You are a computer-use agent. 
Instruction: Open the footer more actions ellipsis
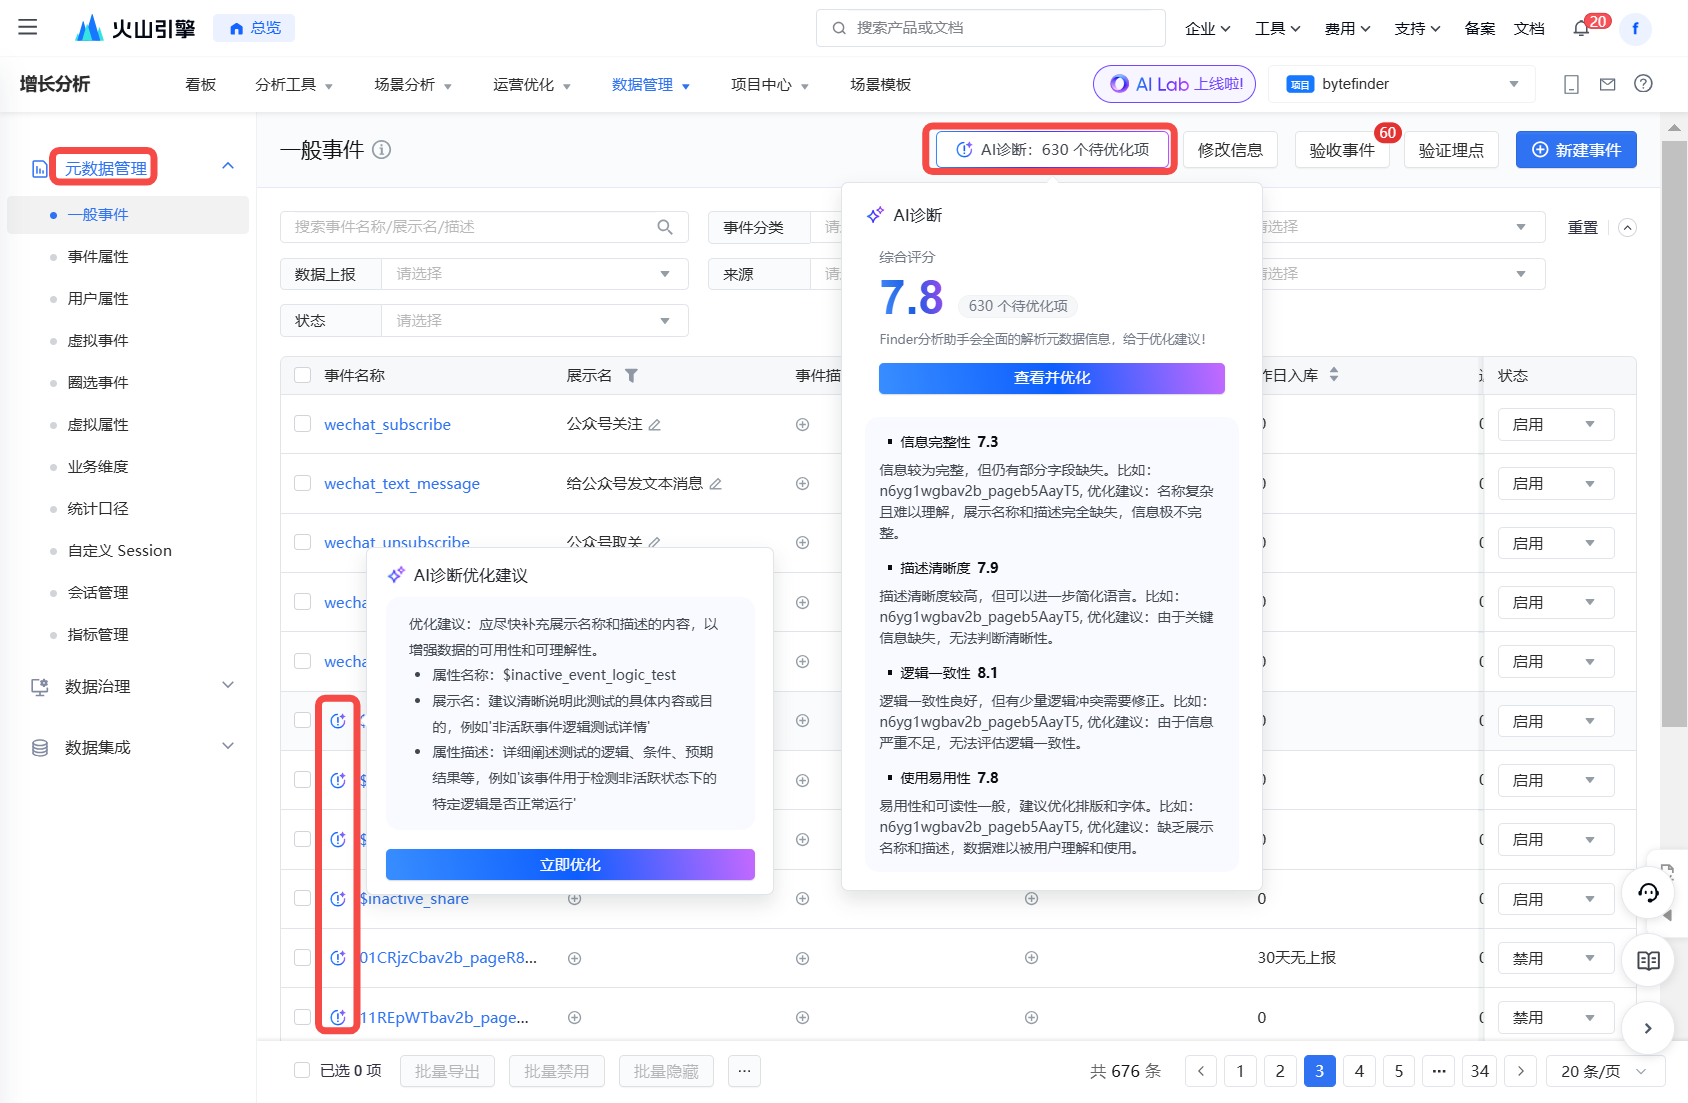pyautogui.click(x=744, y=1071)
